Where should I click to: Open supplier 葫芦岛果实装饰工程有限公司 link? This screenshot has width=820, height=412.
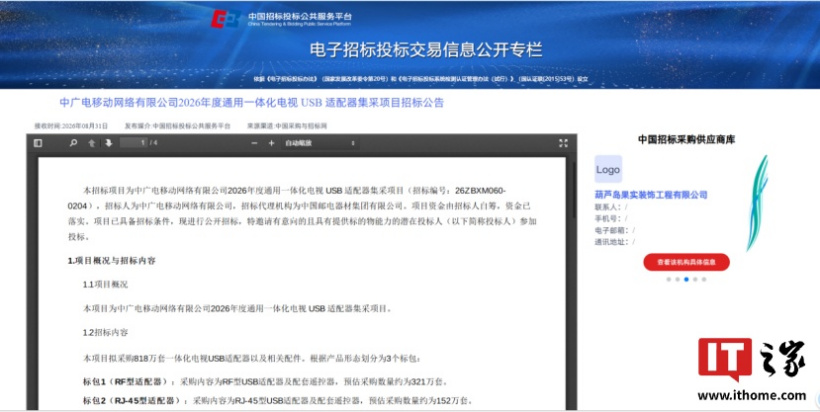coord(651,194)
